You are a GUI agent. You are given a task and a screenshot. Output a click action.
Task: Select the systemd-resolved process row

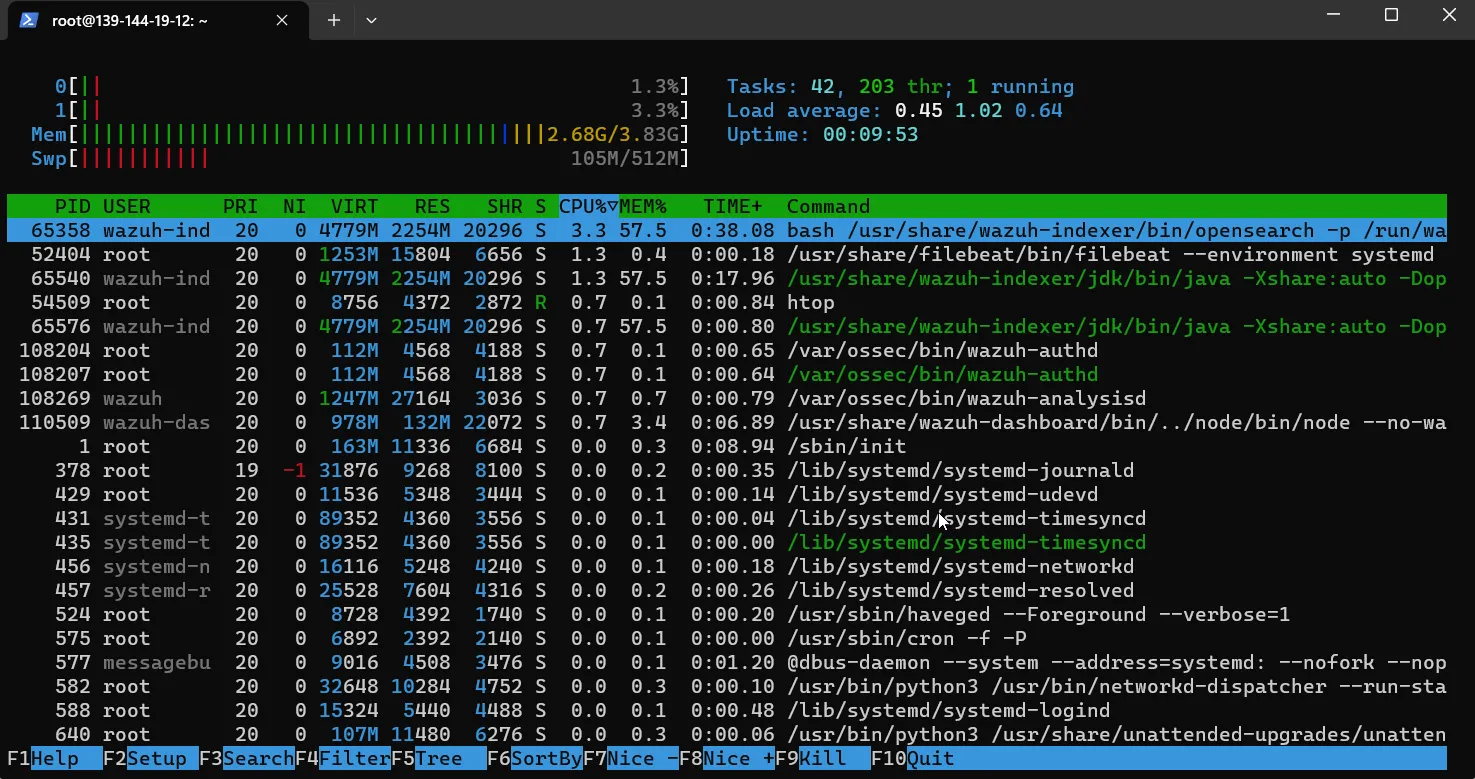(727, 590)
